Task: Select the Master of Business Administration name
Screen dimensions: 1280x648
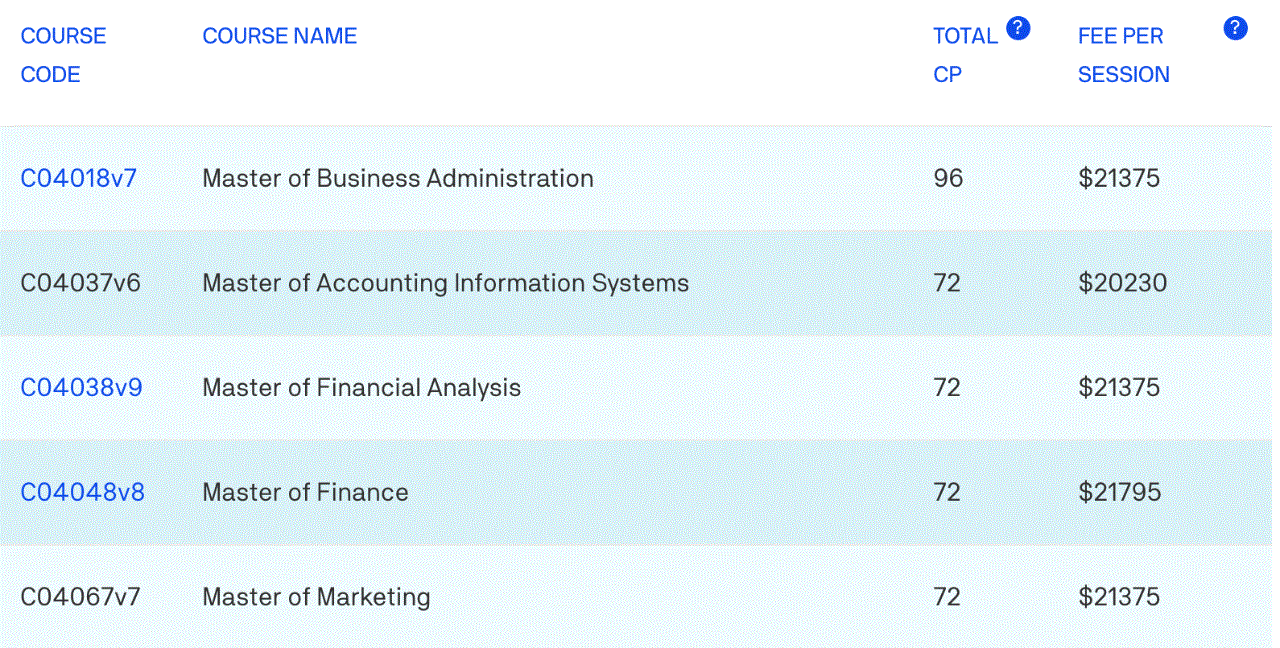Action: pos(398,179)
